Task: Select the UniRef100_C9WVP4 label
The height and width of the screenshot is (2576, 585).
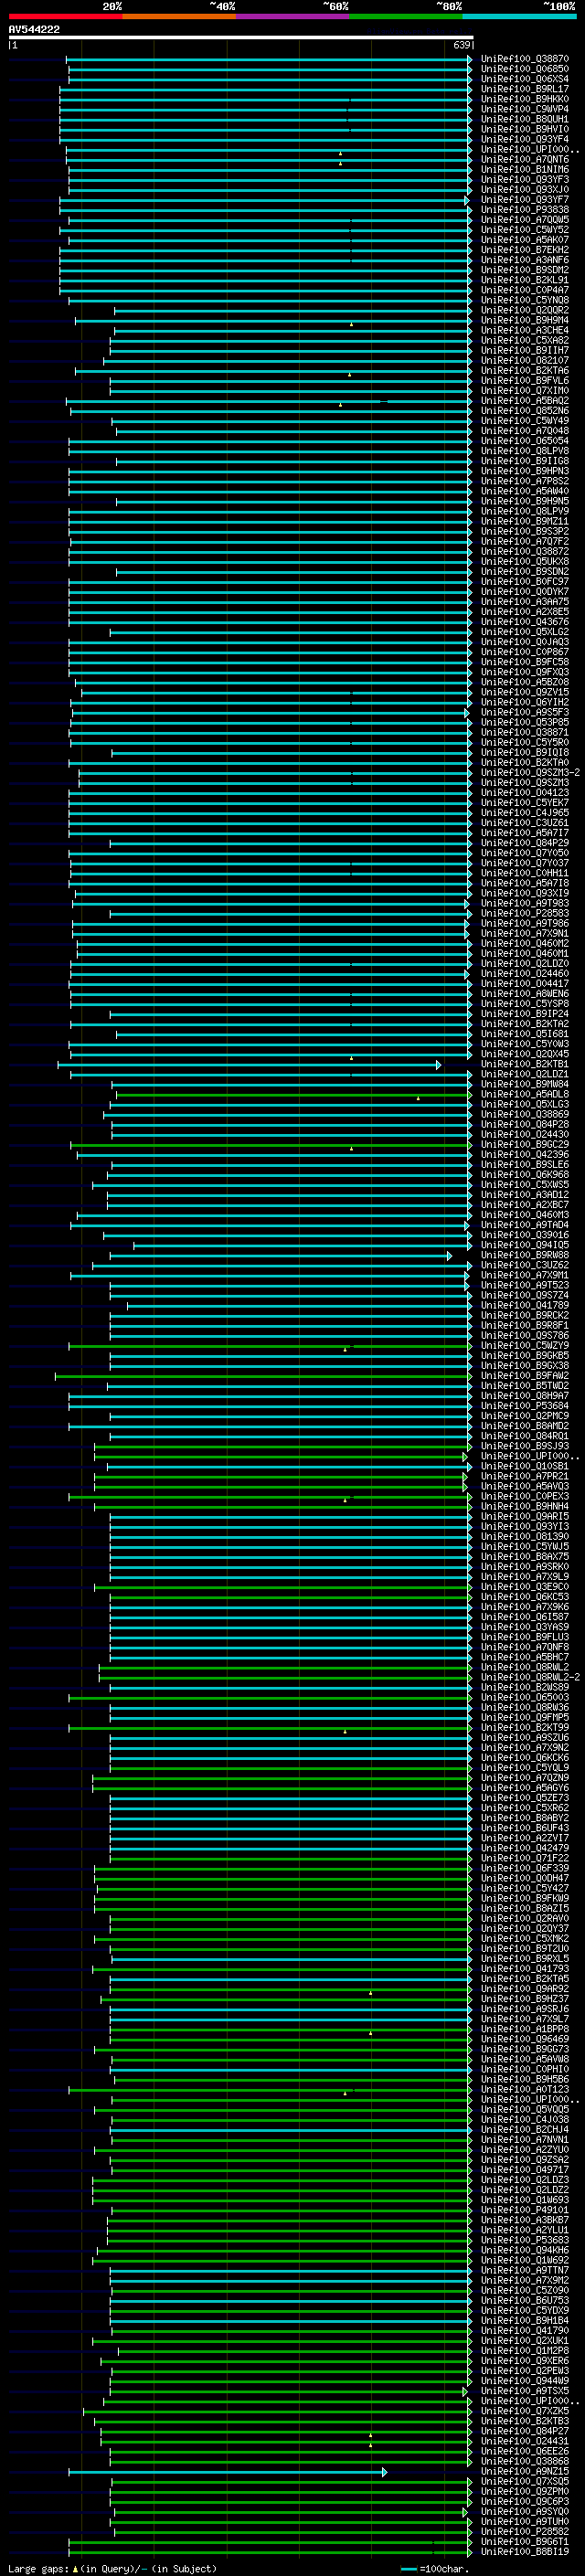Action: pyautogui.click(x=524, y=109)
